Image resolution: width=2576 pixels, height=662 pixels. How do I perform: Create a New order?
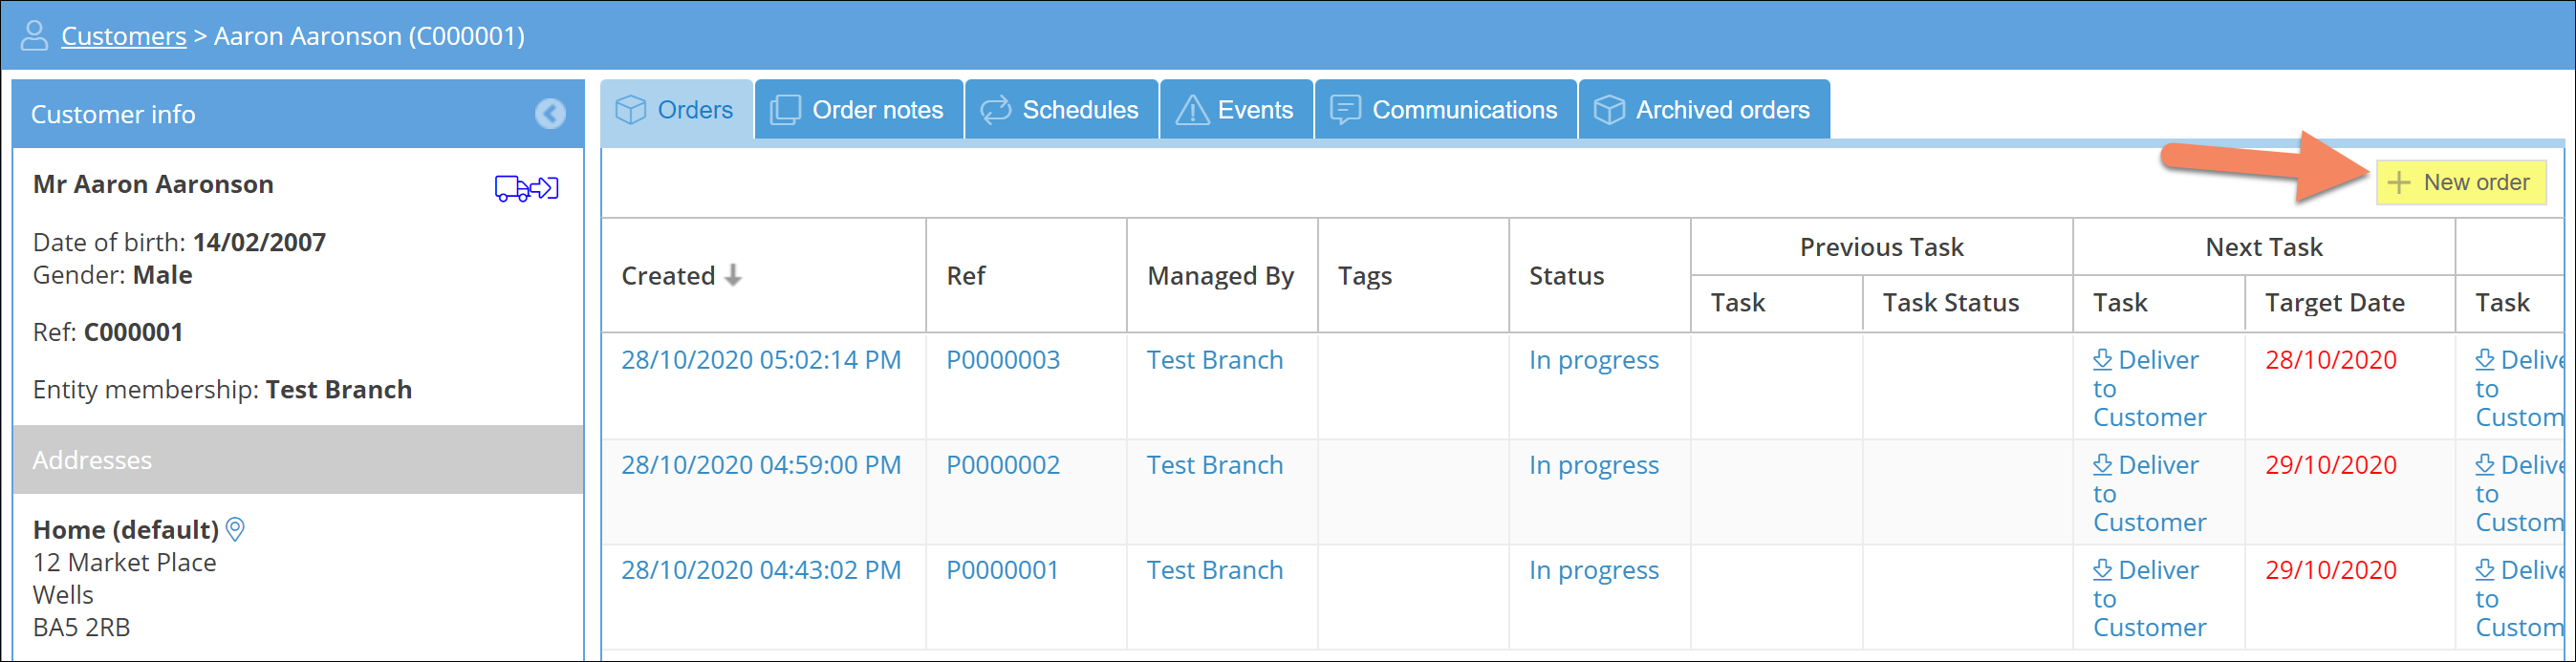tap(2460, 183)
